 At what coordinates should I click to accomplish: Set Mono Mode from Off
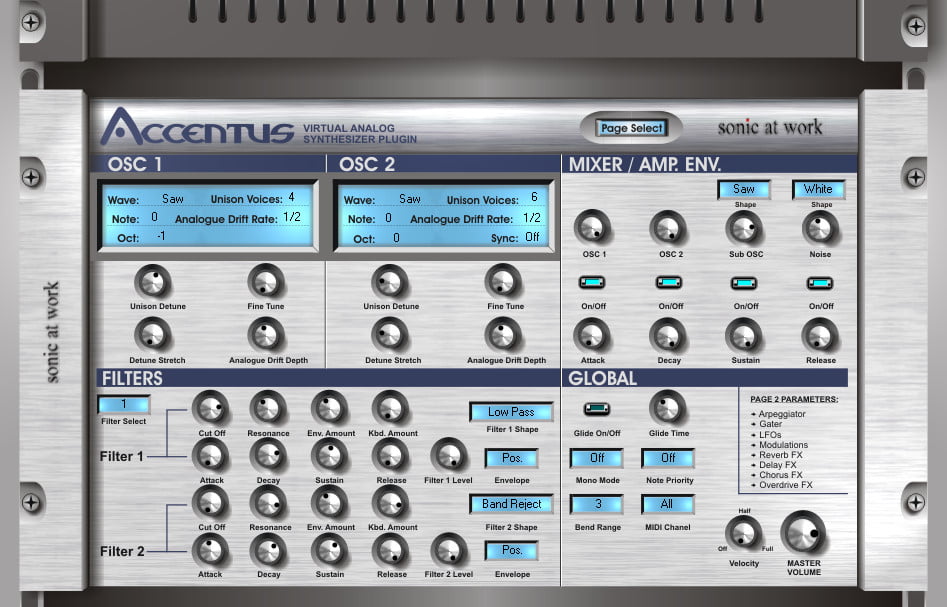(597, 457)
